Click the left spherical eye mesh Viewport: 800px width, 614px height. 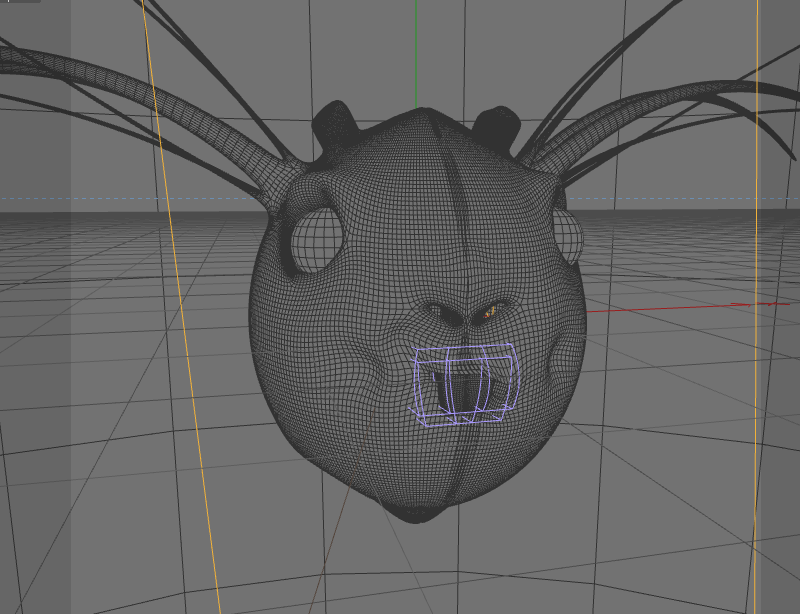pyautogui.click(x=314, y=240)
